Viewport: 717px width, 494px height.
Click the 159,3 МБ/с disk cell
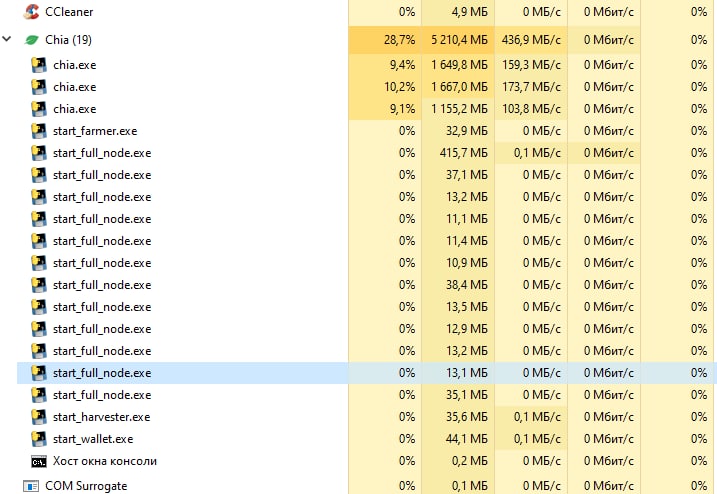point(531,65)
